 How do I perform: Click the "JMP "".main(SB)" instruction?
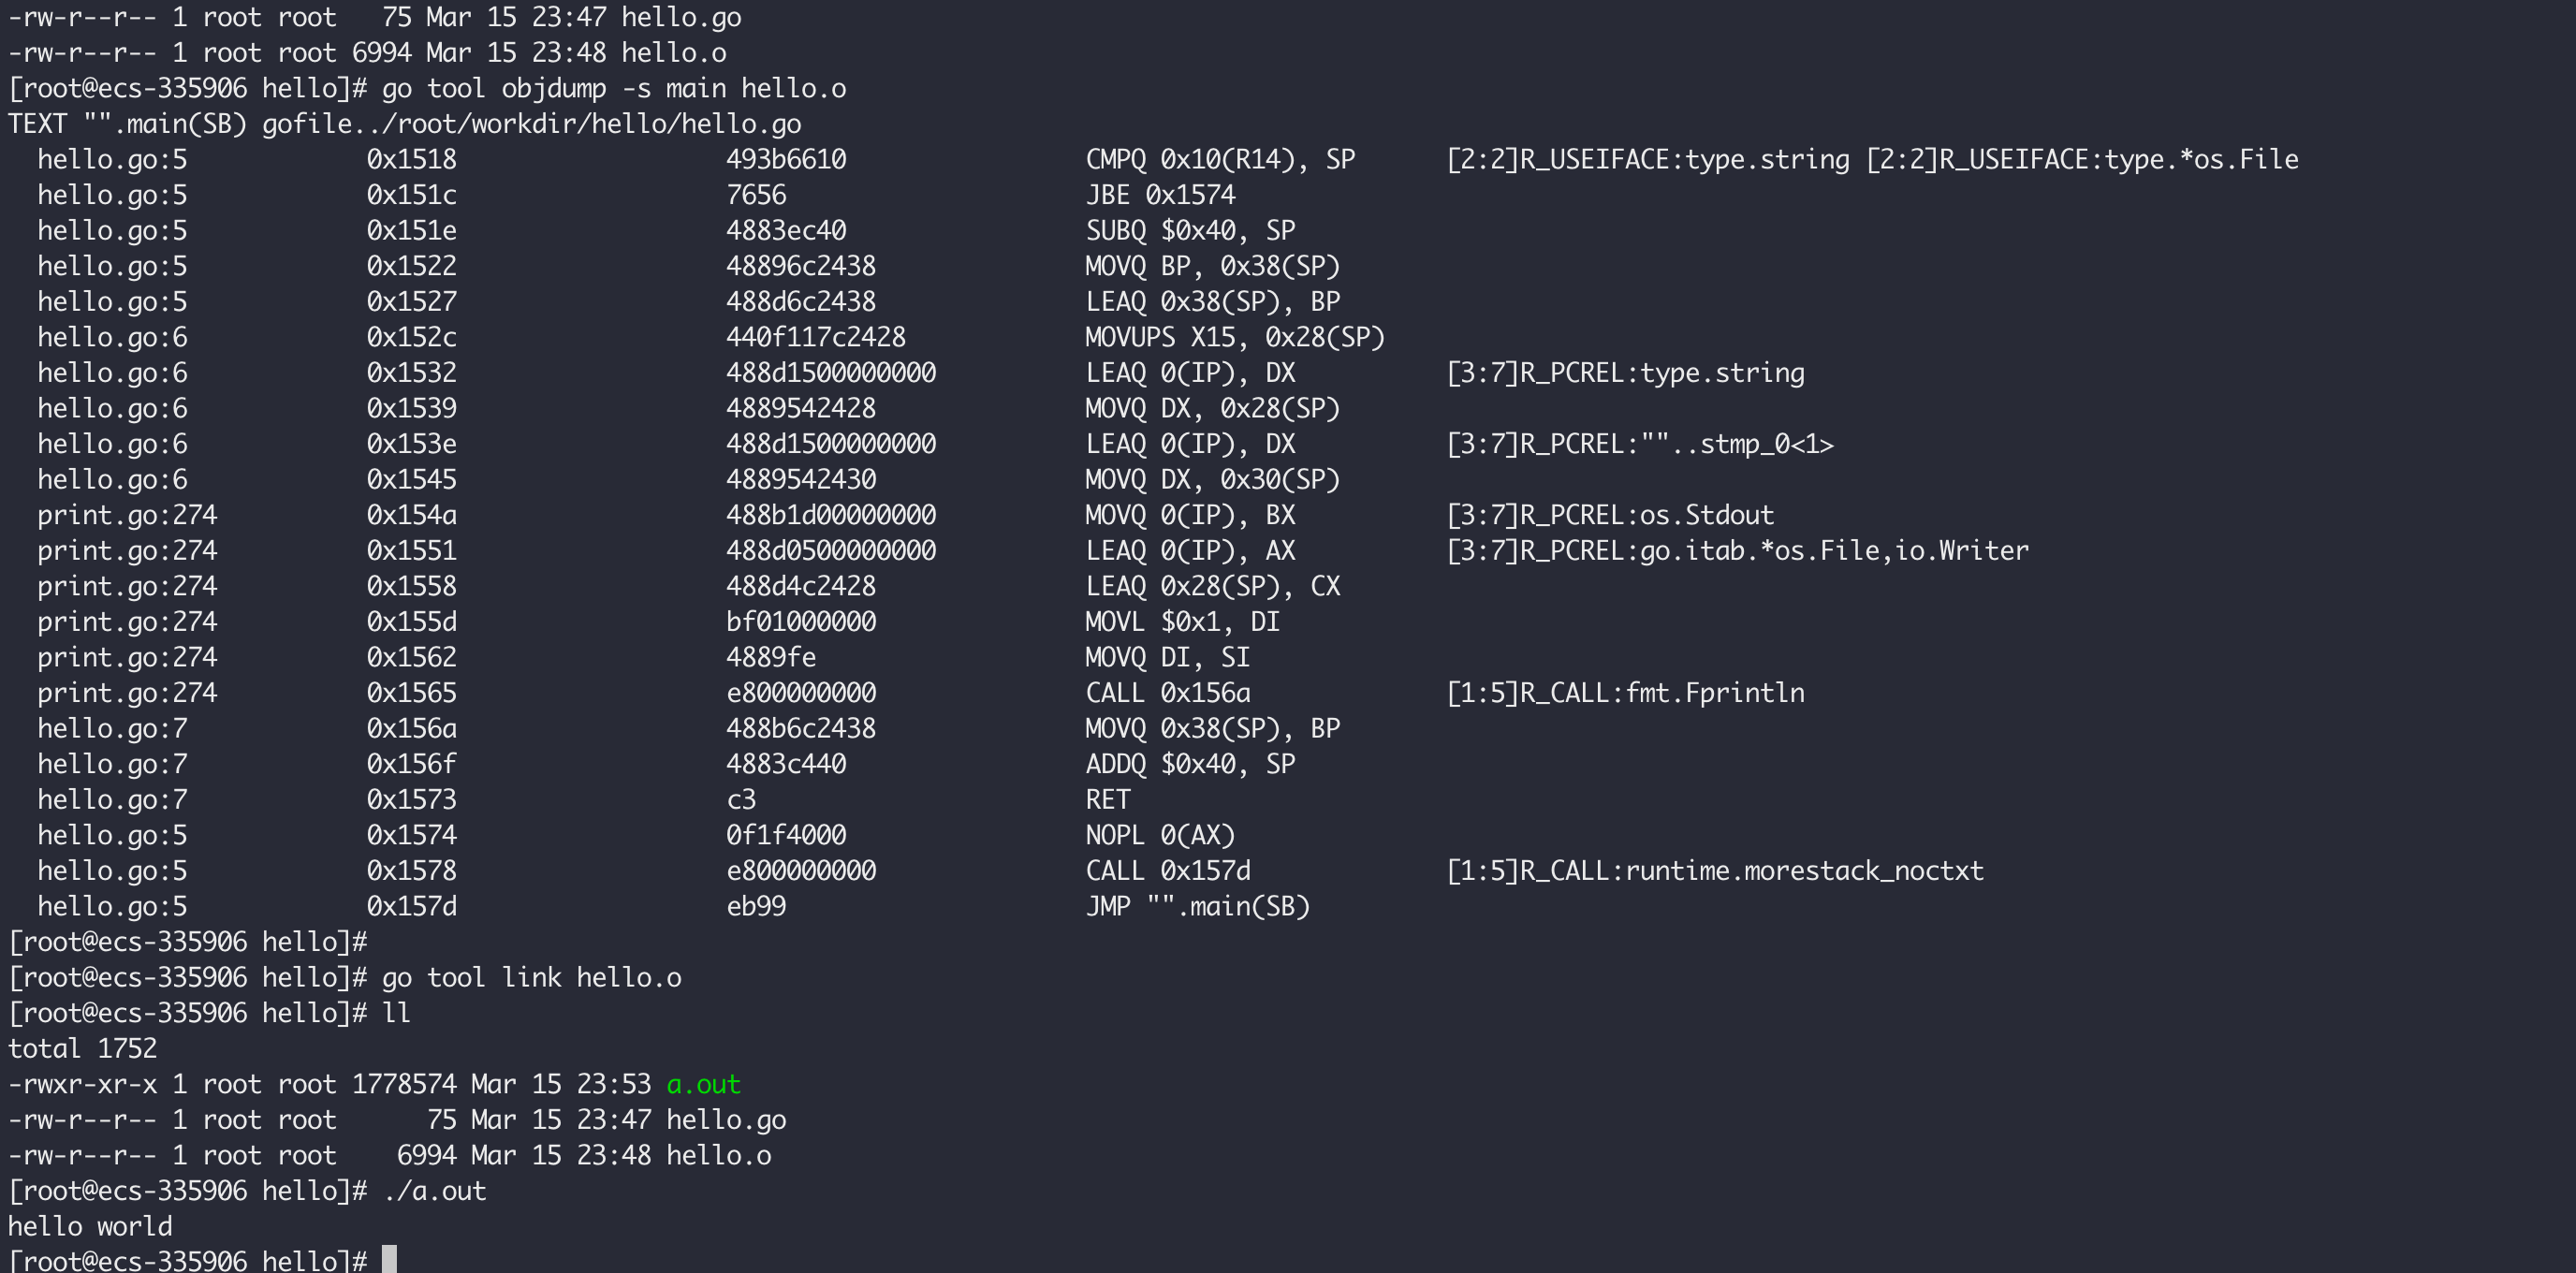[1197, 906]
